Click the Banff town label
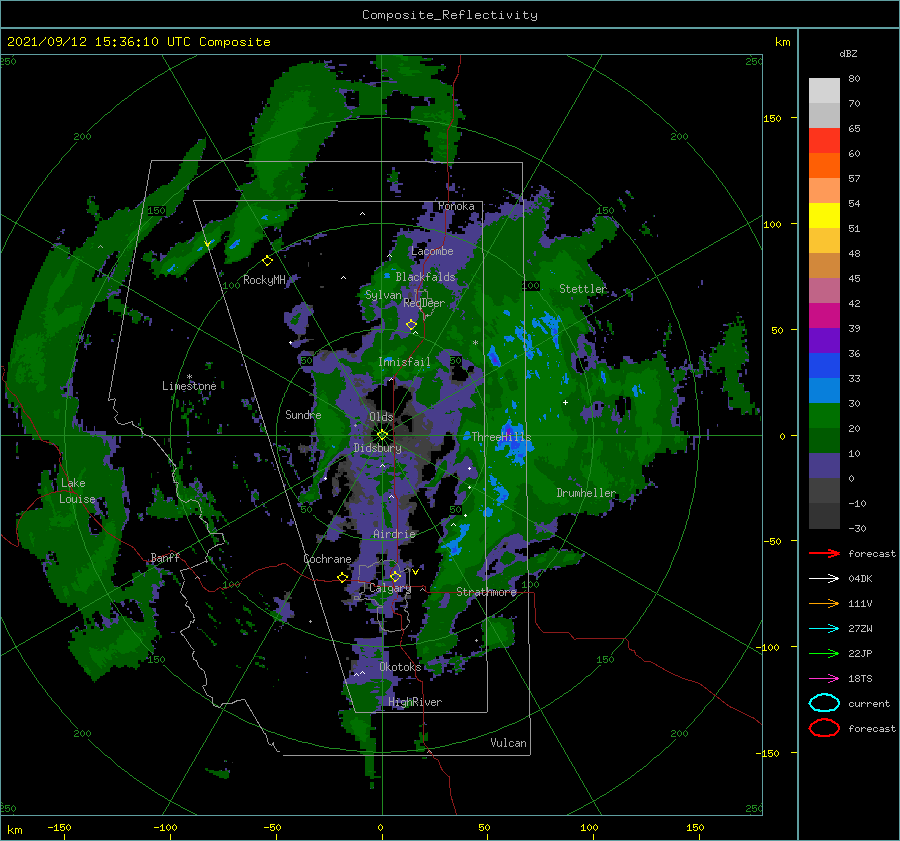900x841 pixels. tap(165, 557)
